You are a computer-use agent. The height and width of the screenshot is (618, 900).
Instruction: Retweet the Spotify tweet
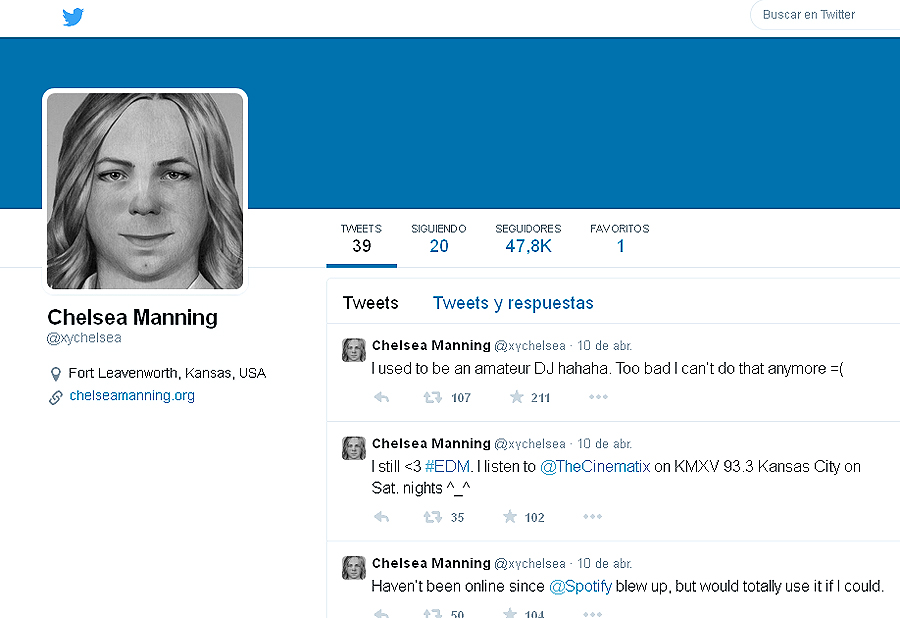click(432, 613)
